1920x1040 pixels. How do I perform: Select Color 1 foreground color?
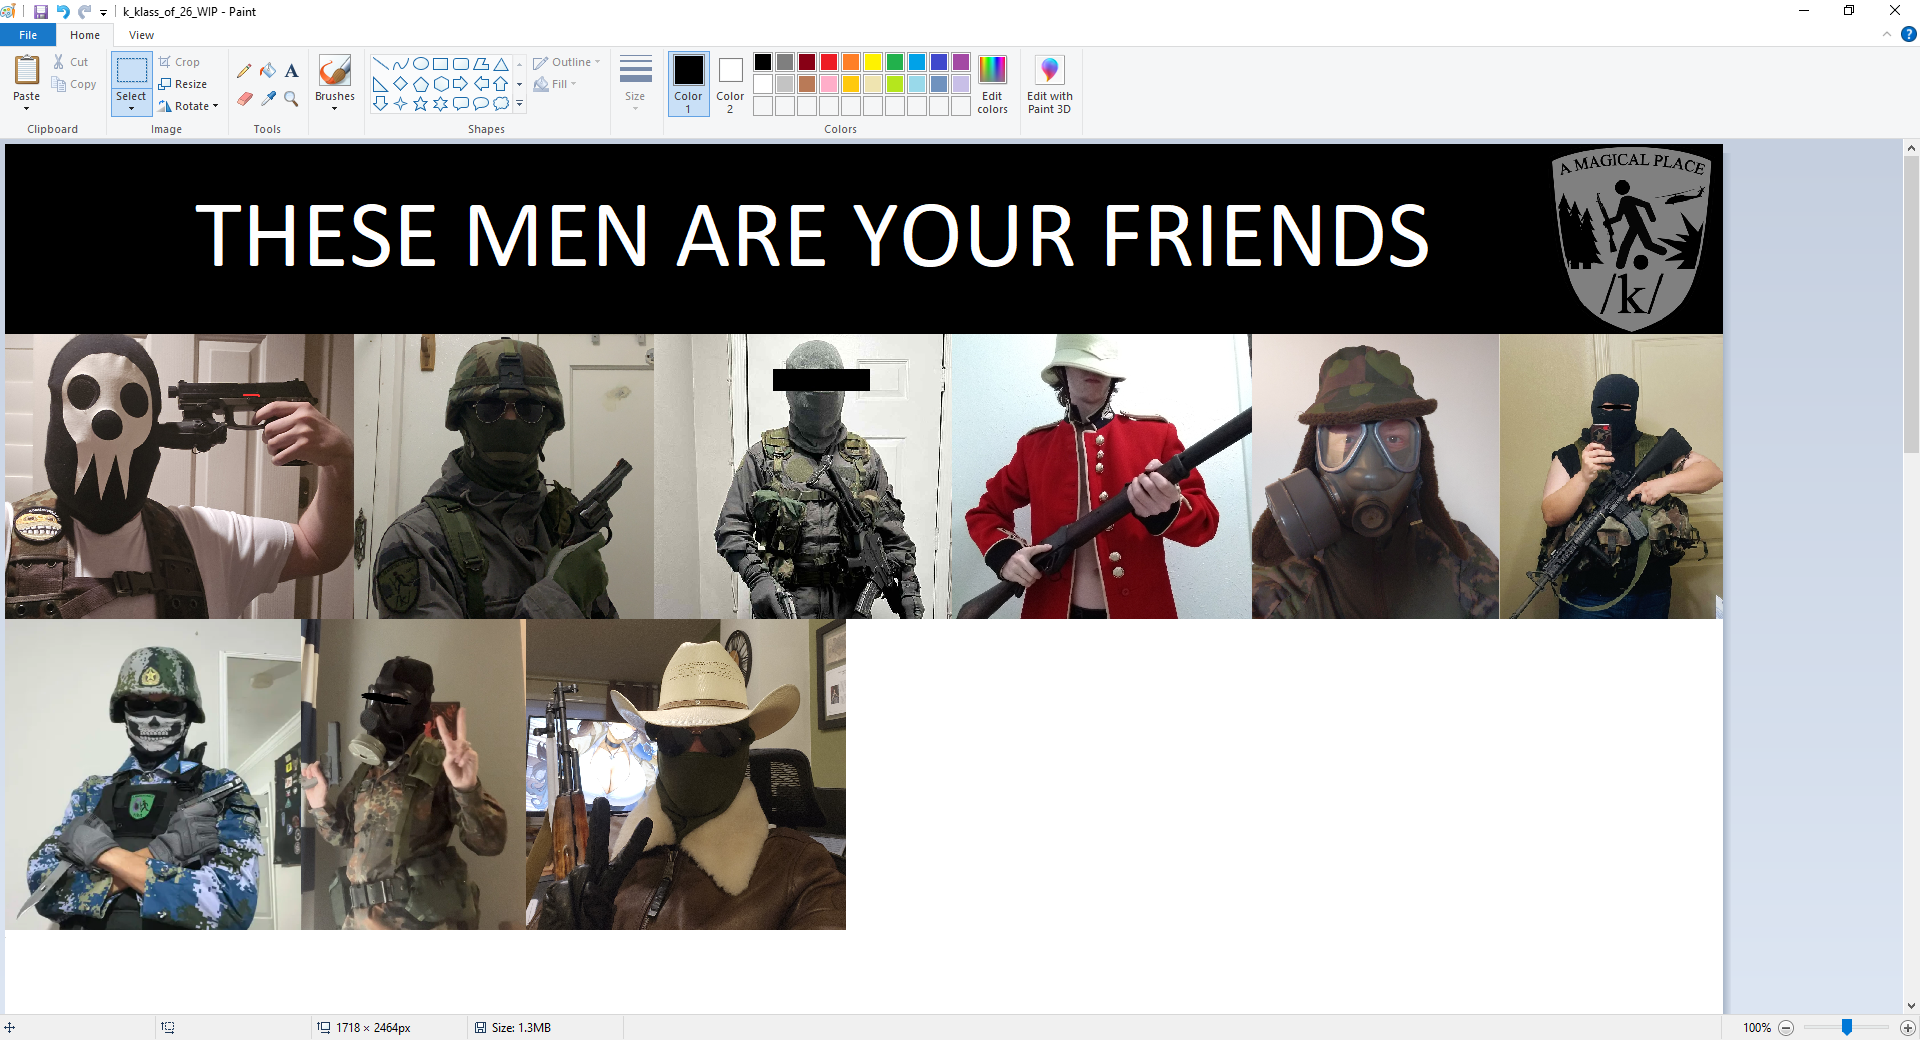tap(688, 84)
